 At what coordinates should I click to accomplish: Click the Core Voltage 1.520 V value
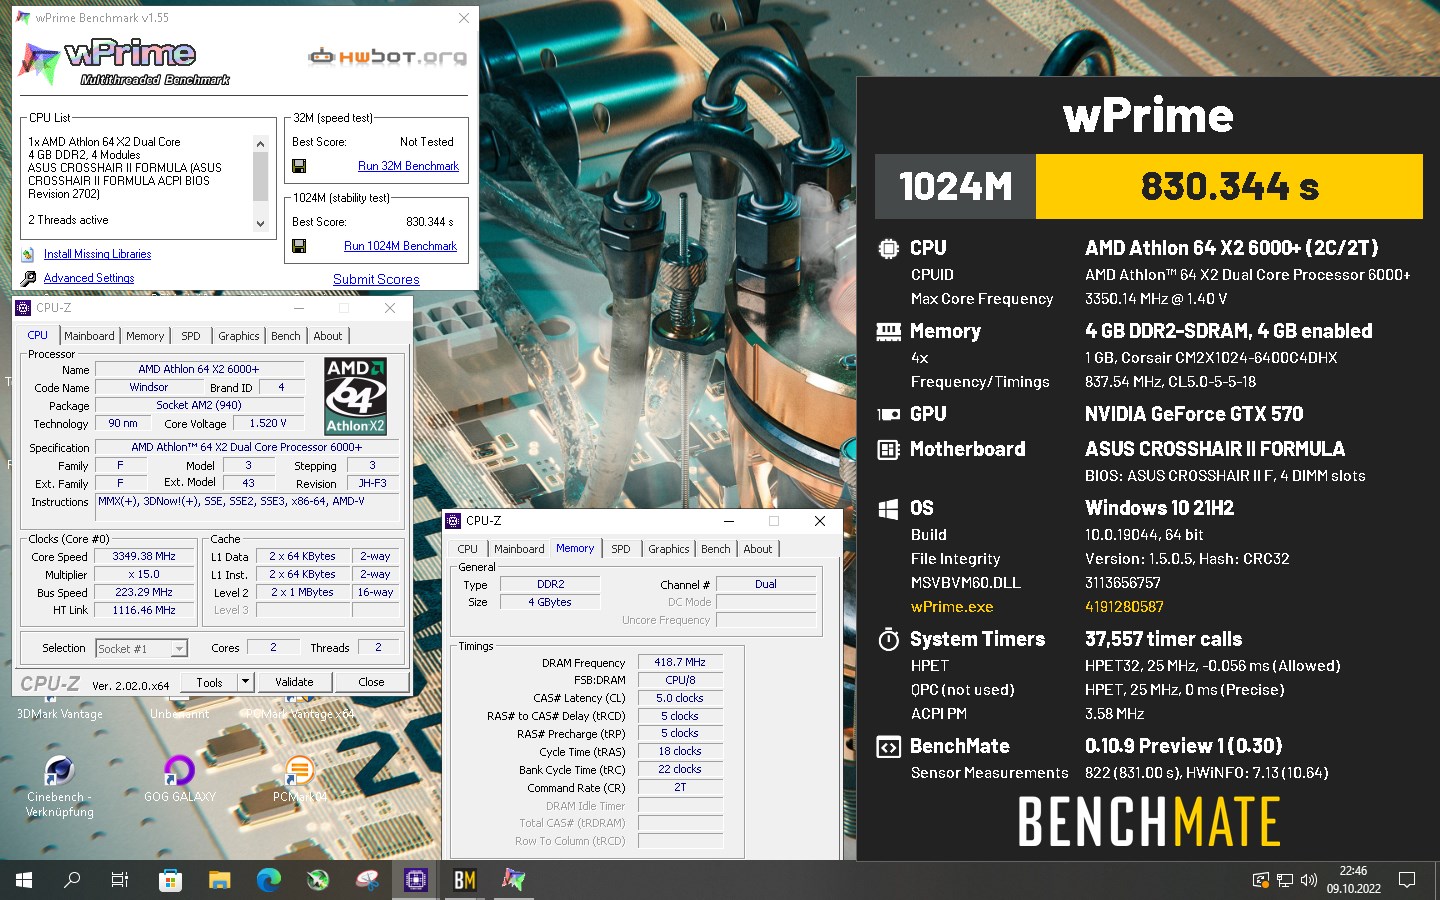click(x=268, y=423)
